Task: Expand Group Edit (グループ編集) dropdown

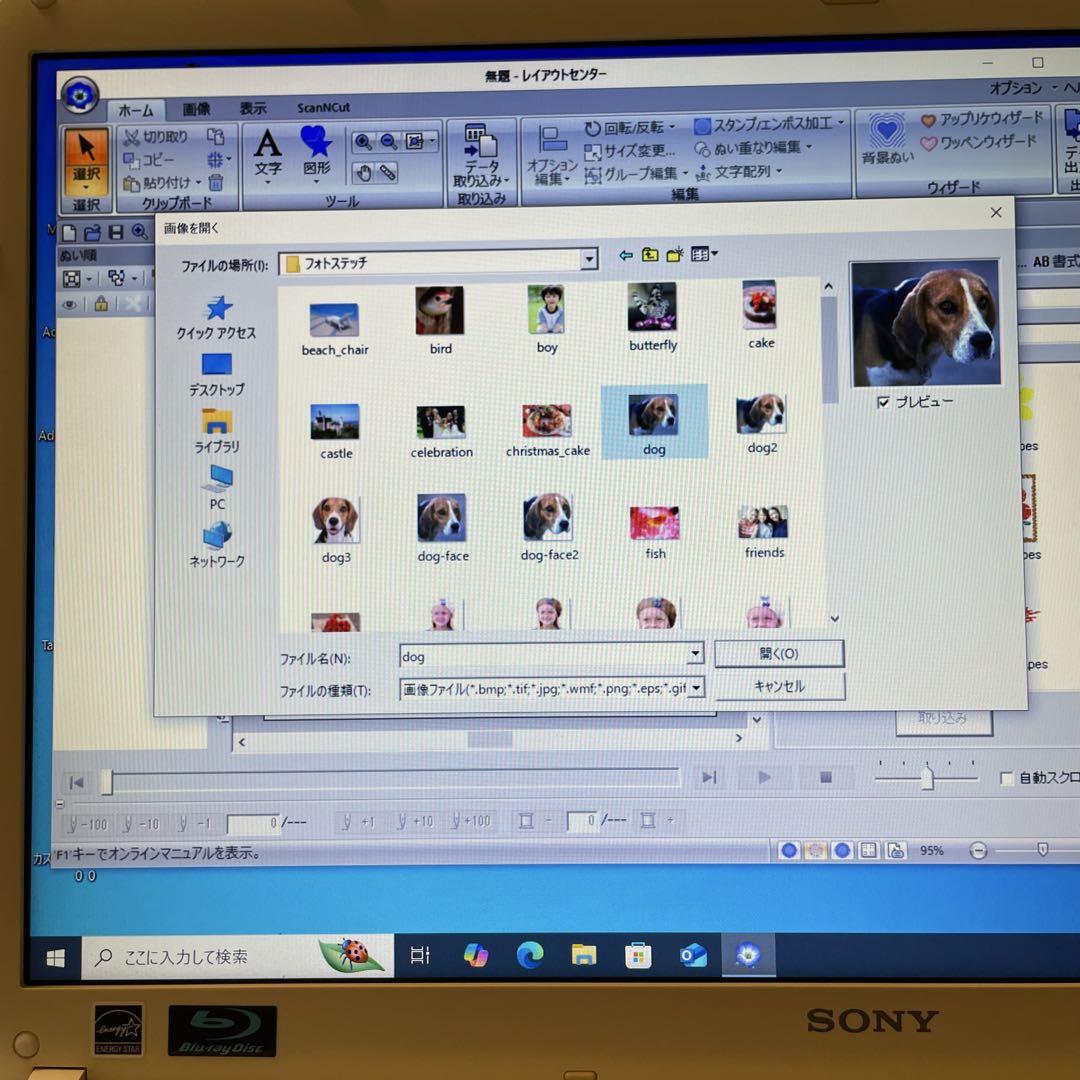Action: [x=685, y=172]
